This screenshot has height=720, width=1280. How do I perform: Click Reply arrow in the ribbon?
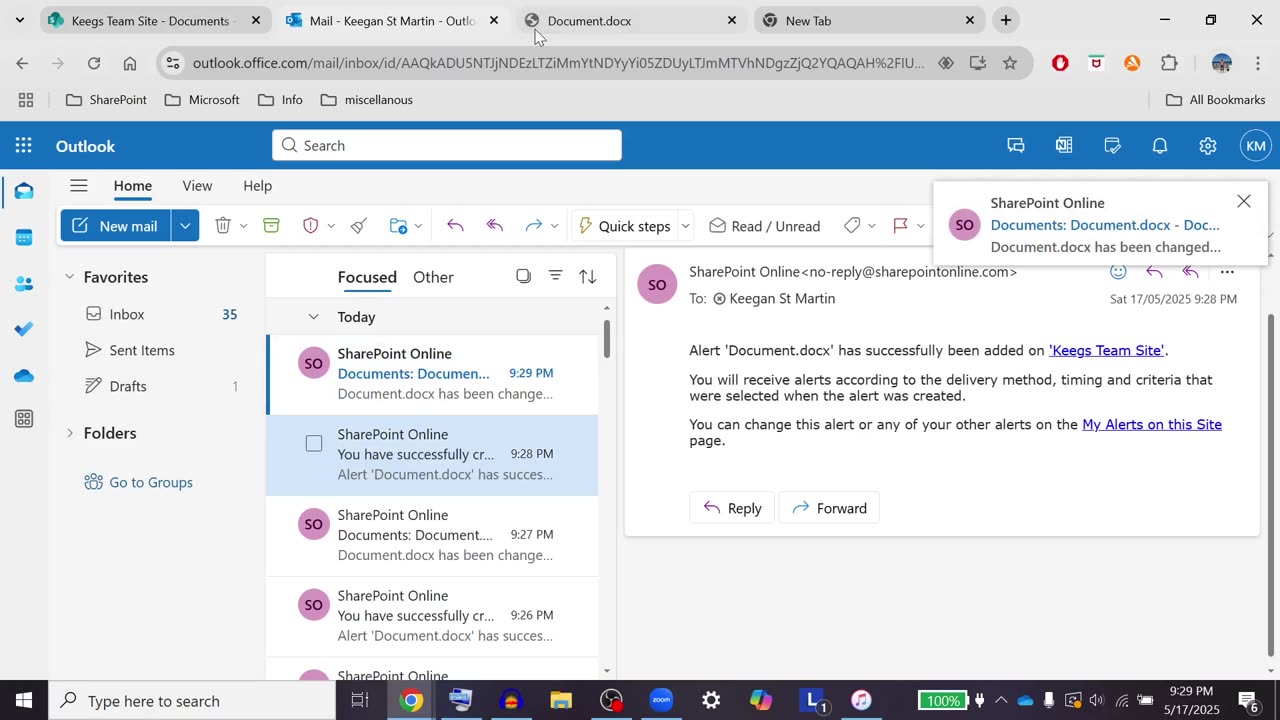(x=455, y=226)
